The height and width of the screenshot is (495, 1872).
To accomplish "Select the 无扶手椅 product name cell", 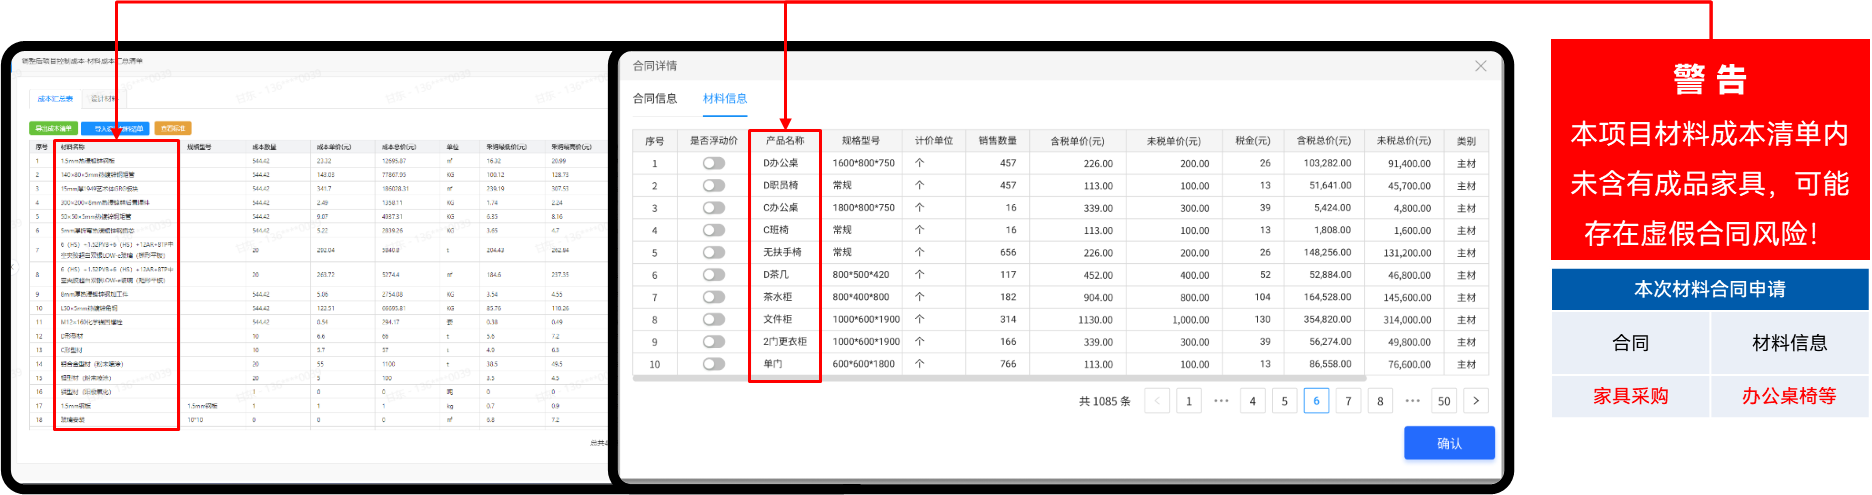I will point(783,252).
